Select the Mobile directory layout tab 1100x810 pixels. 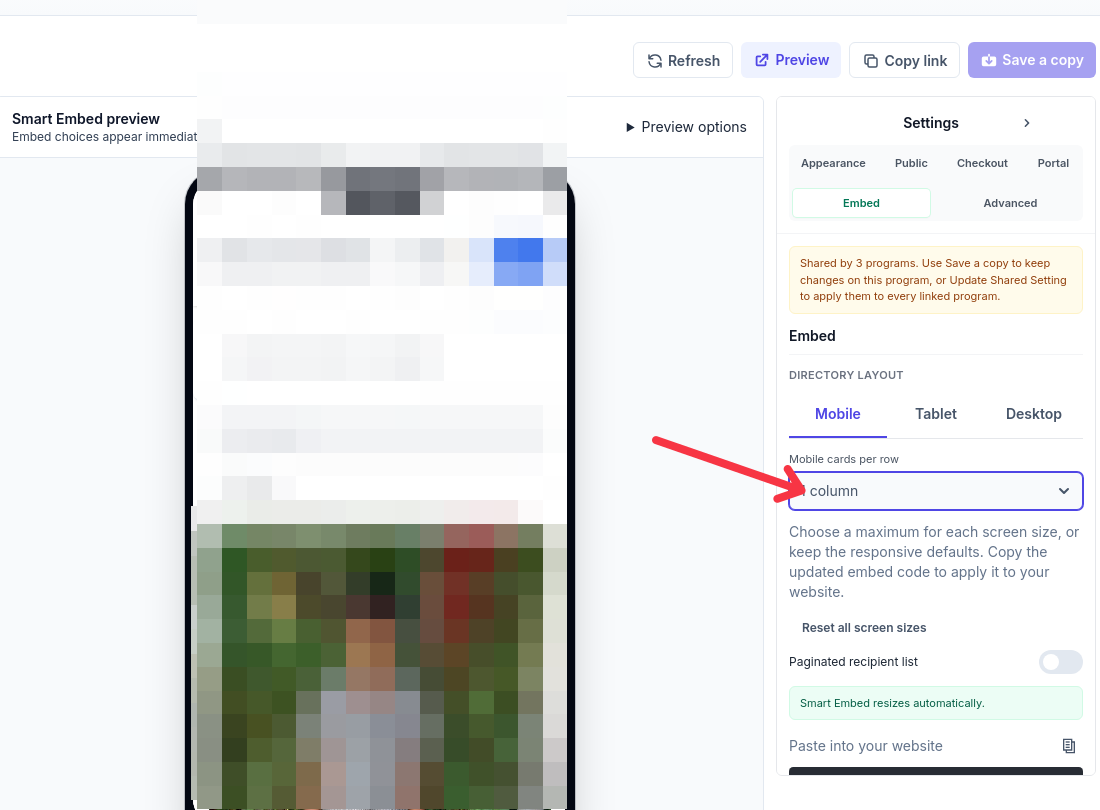coord(838,414)
